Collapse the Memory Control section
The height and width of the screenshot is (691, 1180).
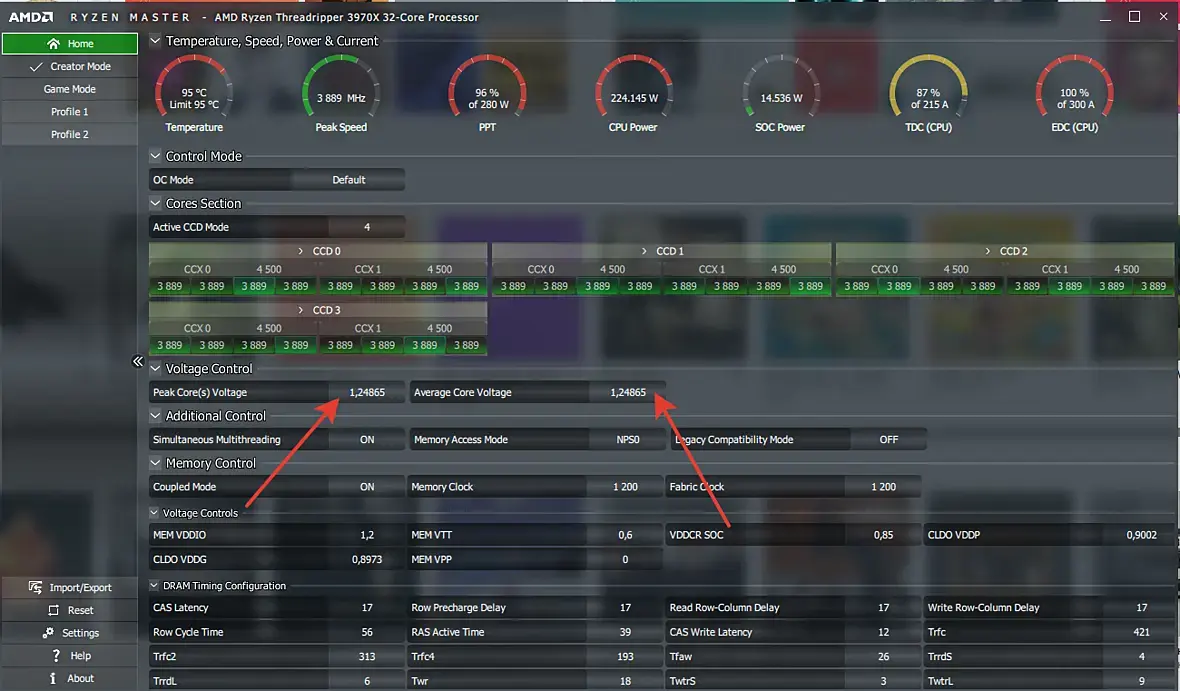tap(155, 463)
